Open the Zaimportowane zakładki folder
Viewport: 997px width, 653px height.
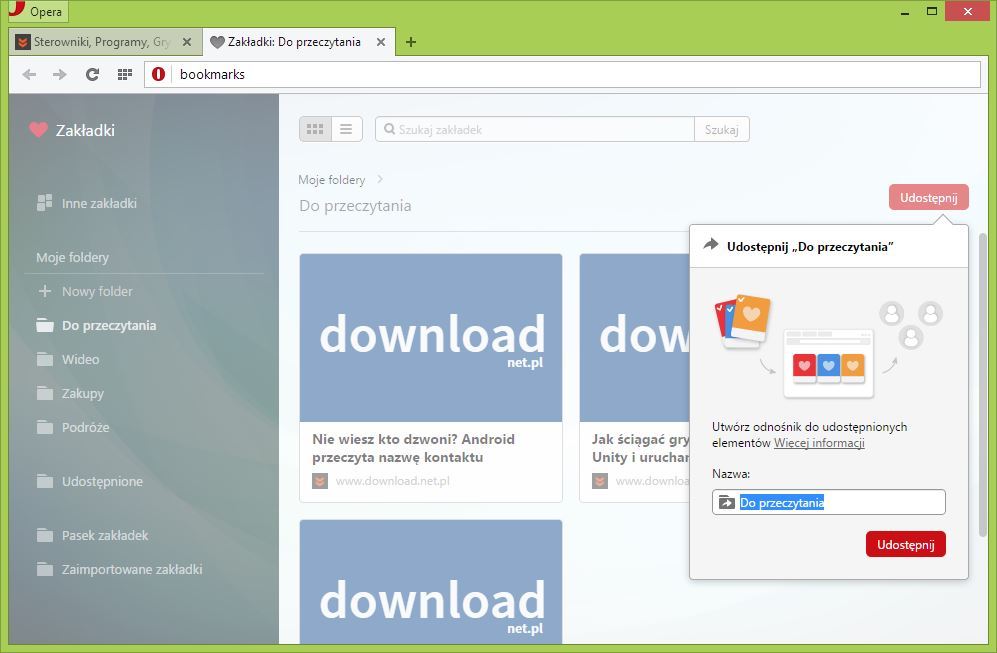pos(132,569)
